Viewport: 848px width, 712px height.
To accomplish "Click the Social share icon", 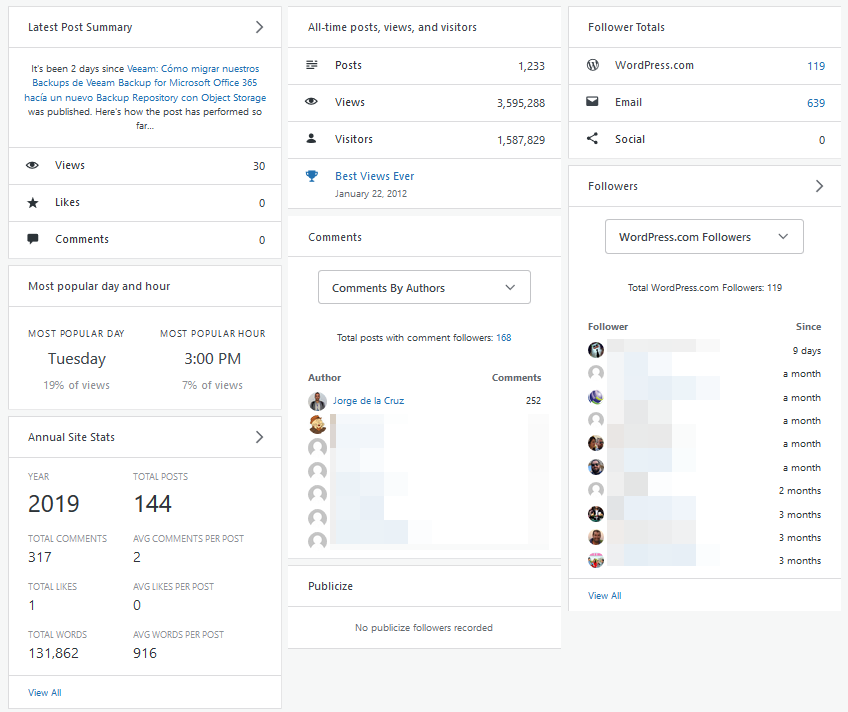I will pos(593,138).
